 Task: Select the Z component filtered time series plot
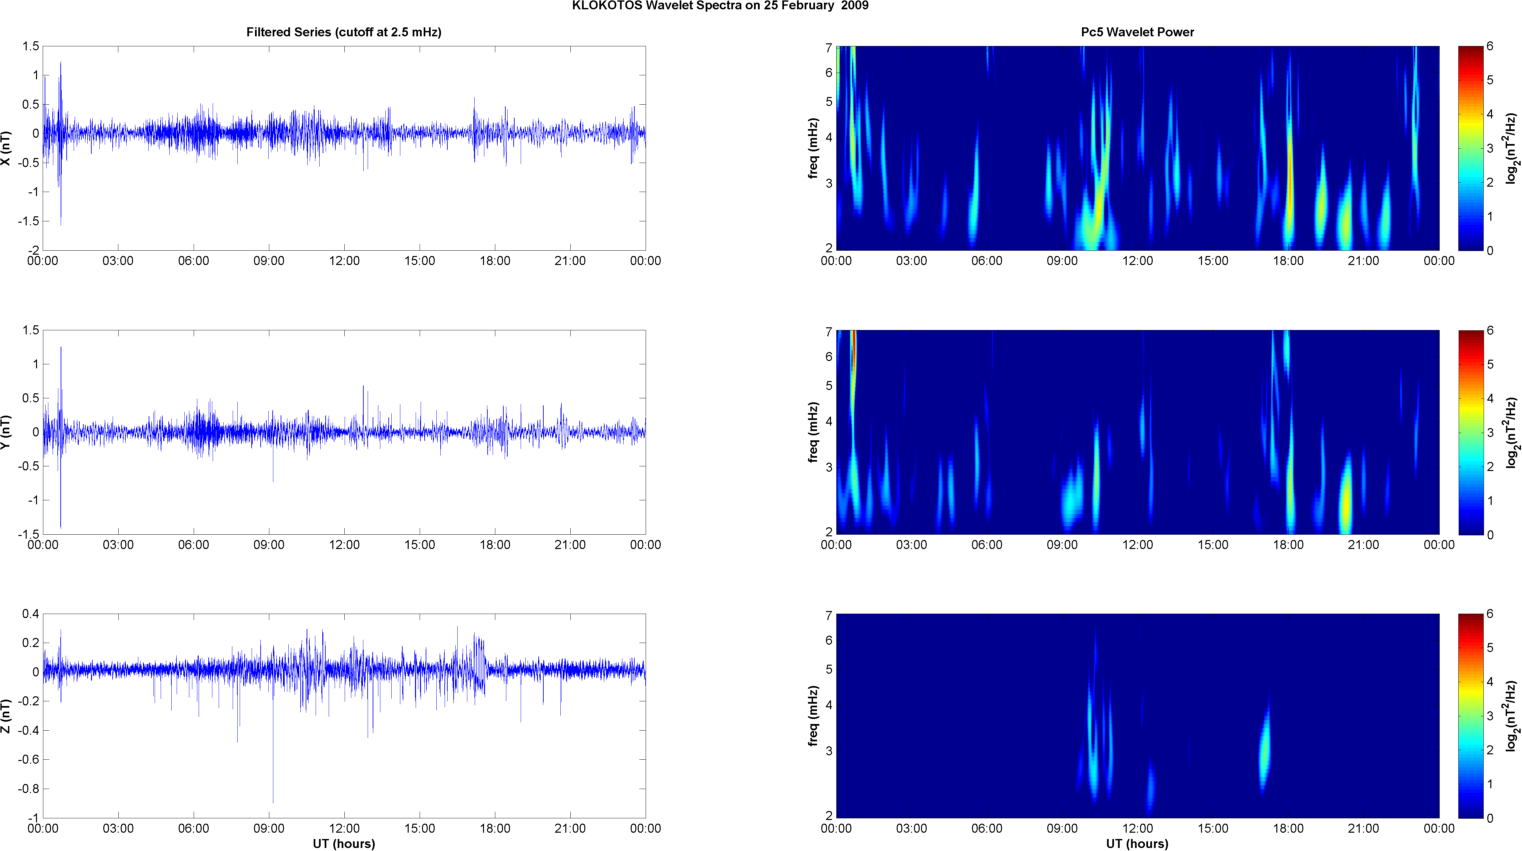point(344,716)
